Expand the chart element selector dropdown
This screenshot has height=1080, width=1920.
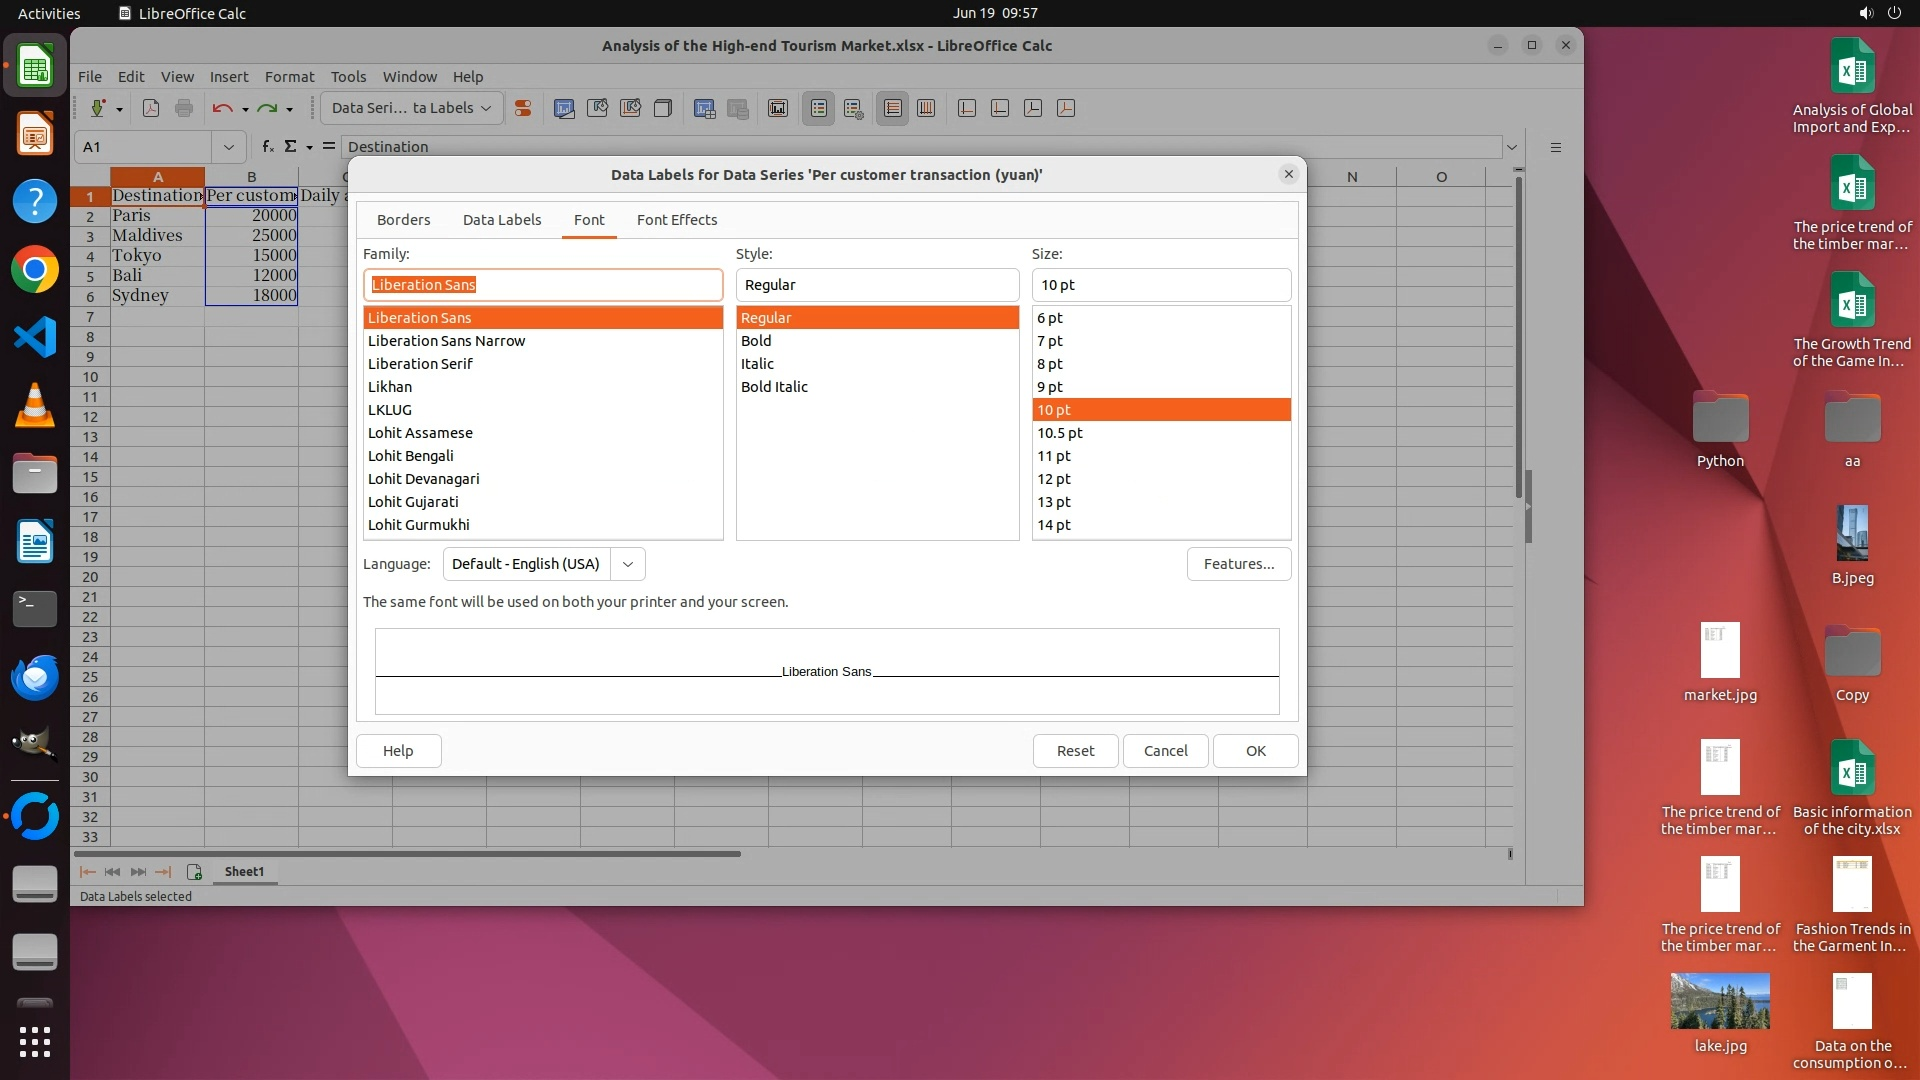pyautogui.click(x=487, y=108)
